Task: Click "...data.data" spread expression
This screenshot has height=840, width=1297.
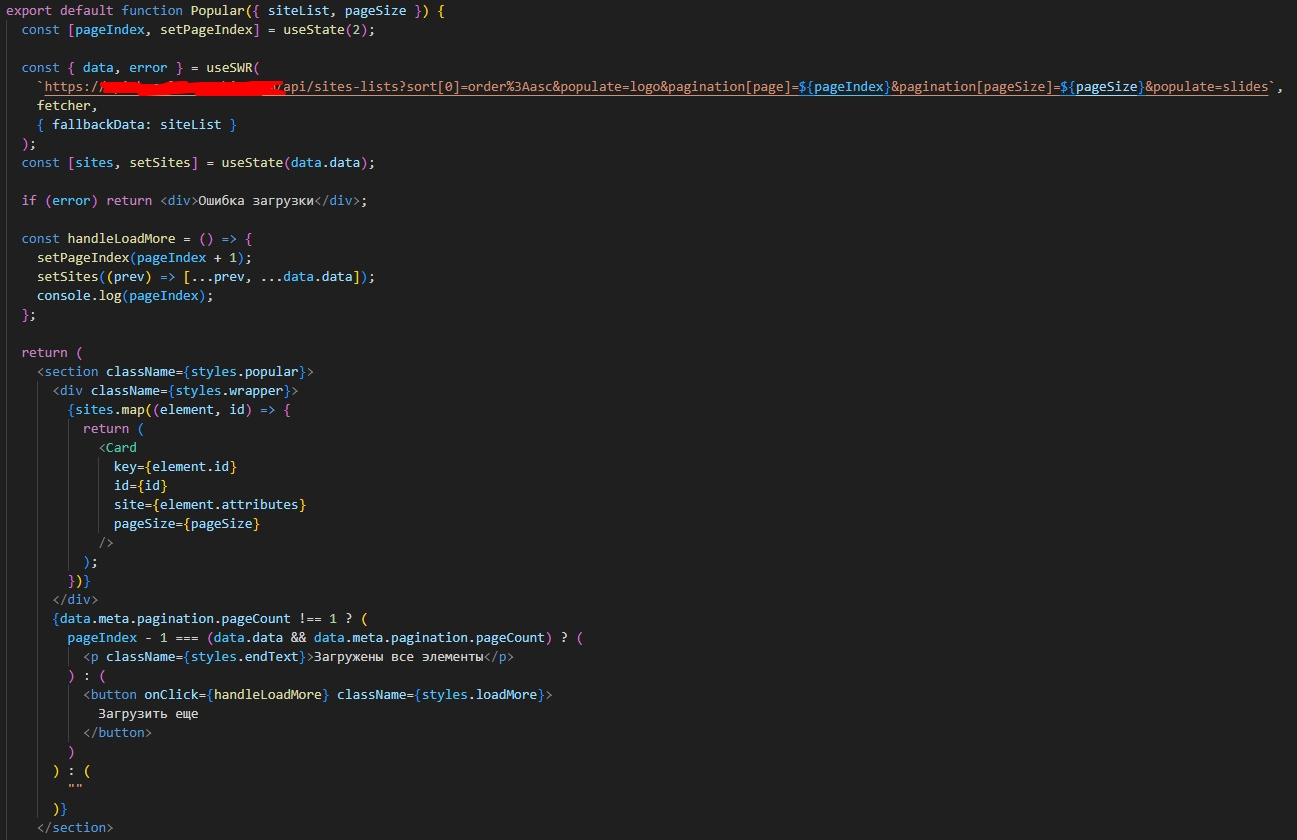Action: [305, 276]
